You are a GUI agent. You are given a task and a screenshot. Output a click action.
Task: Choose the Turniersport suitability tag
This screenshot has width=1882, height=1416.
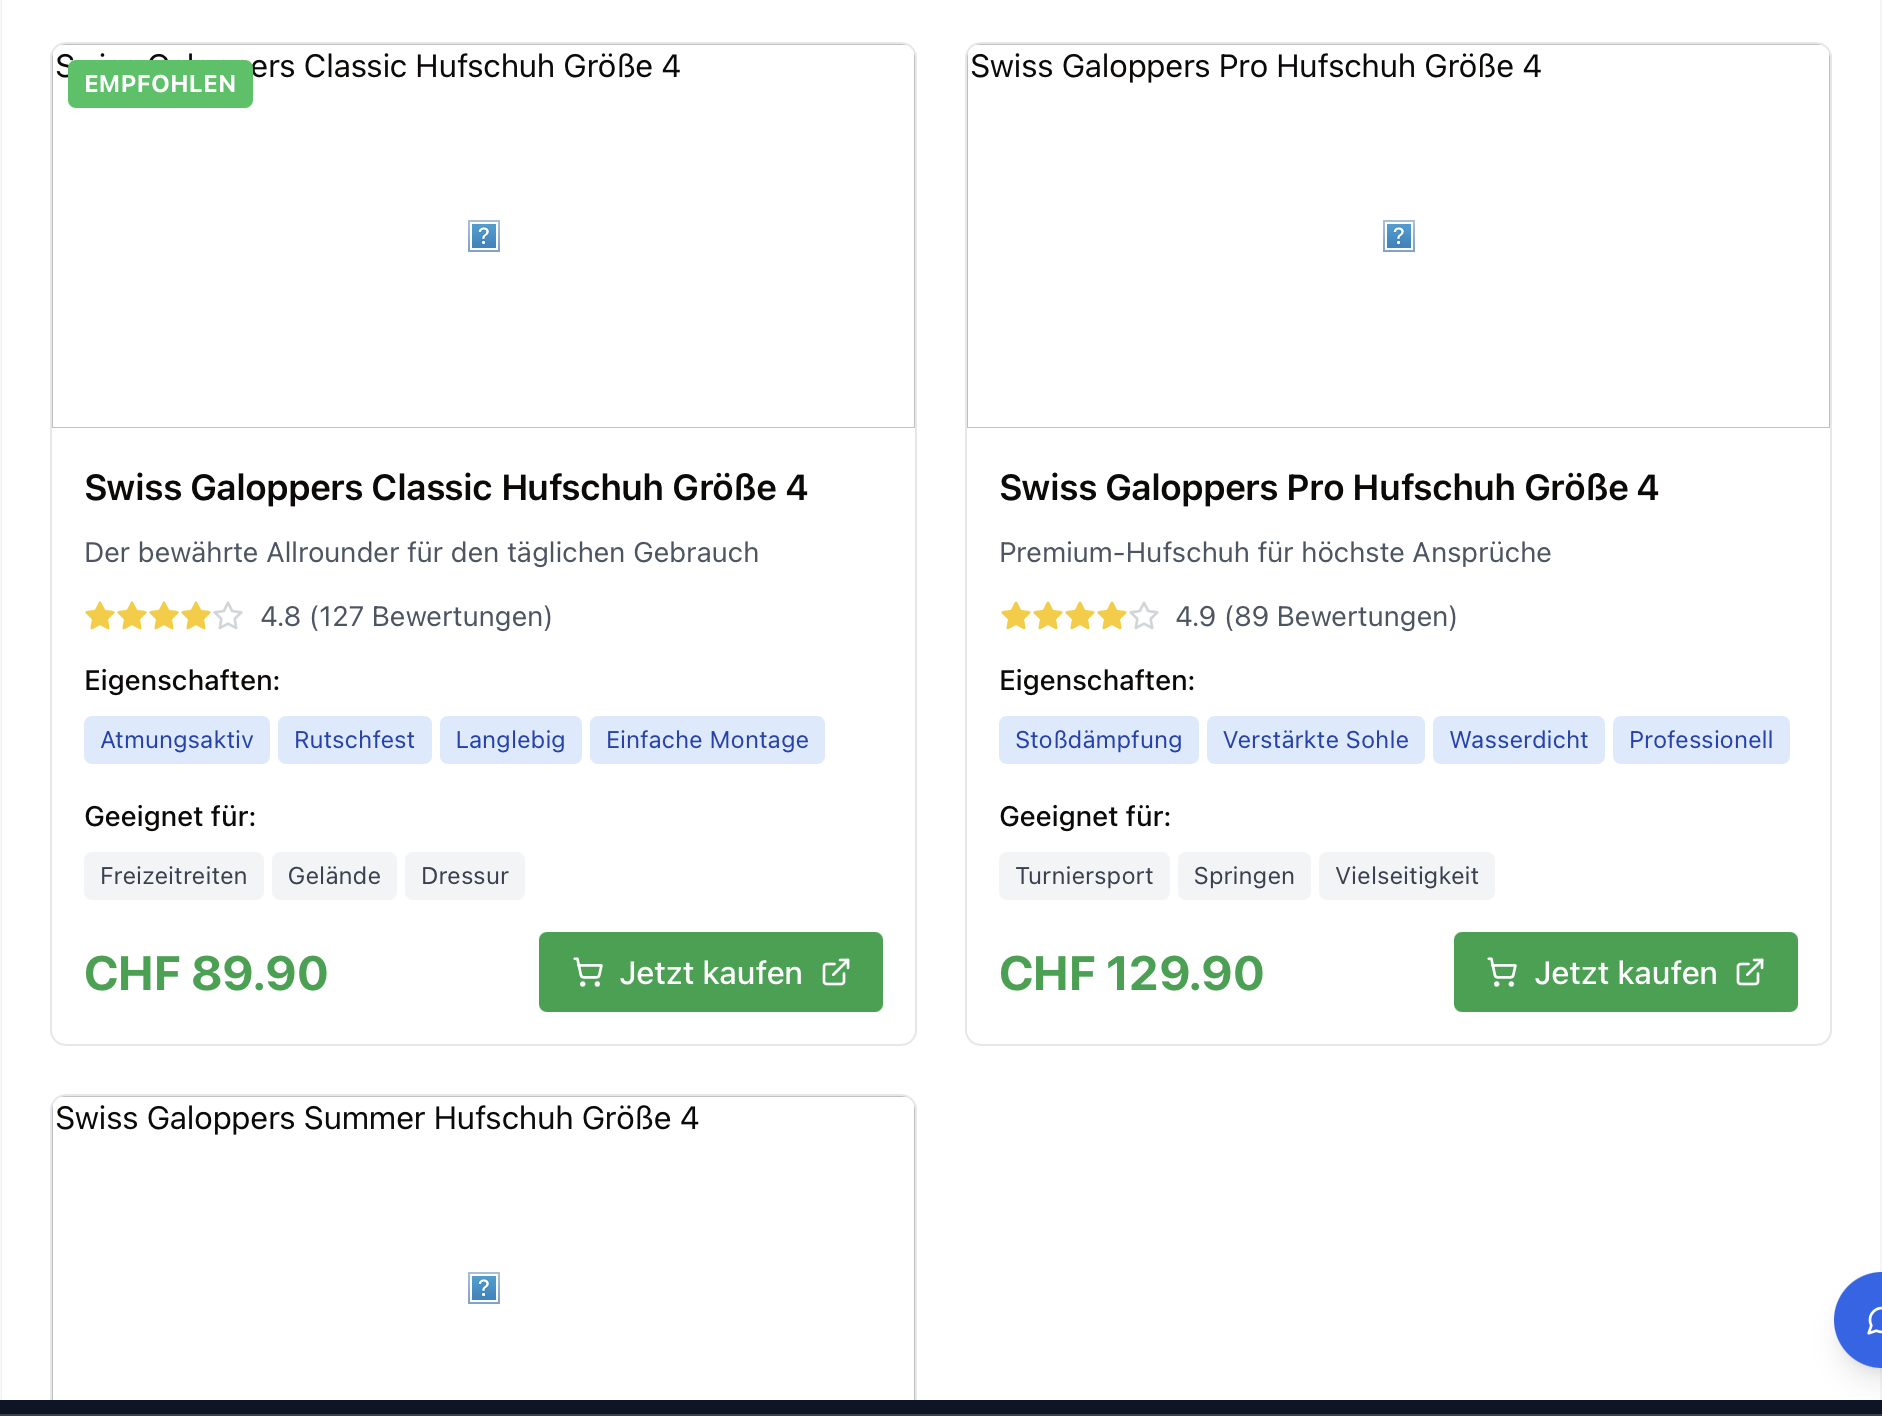pyautogui.click(x=1084, y=876)
